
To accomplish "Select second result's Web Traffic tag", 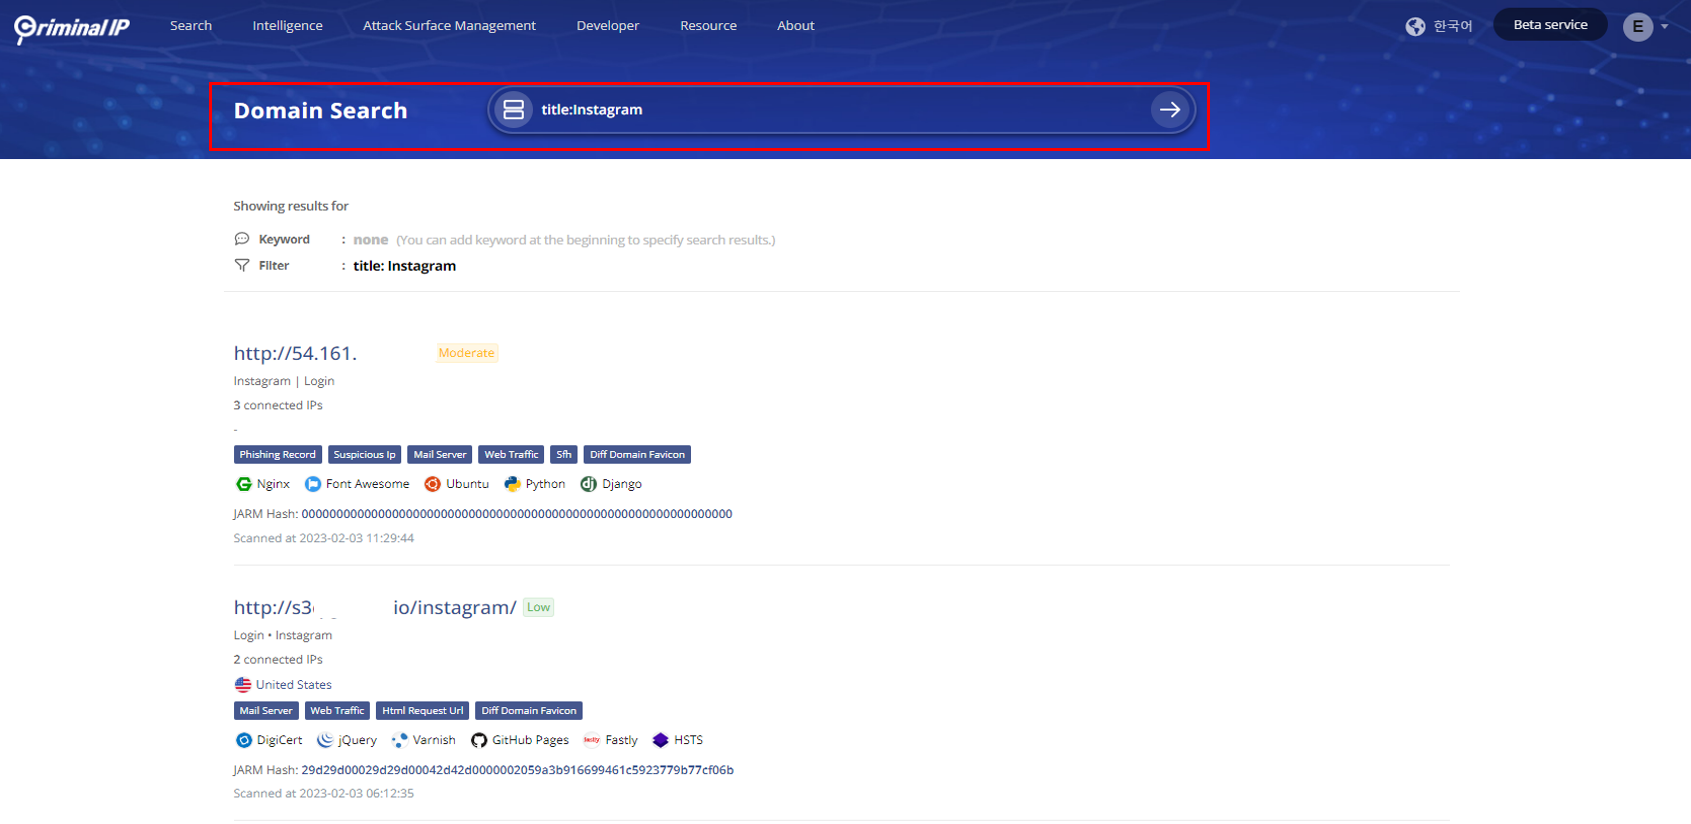I will click(337, 711).
